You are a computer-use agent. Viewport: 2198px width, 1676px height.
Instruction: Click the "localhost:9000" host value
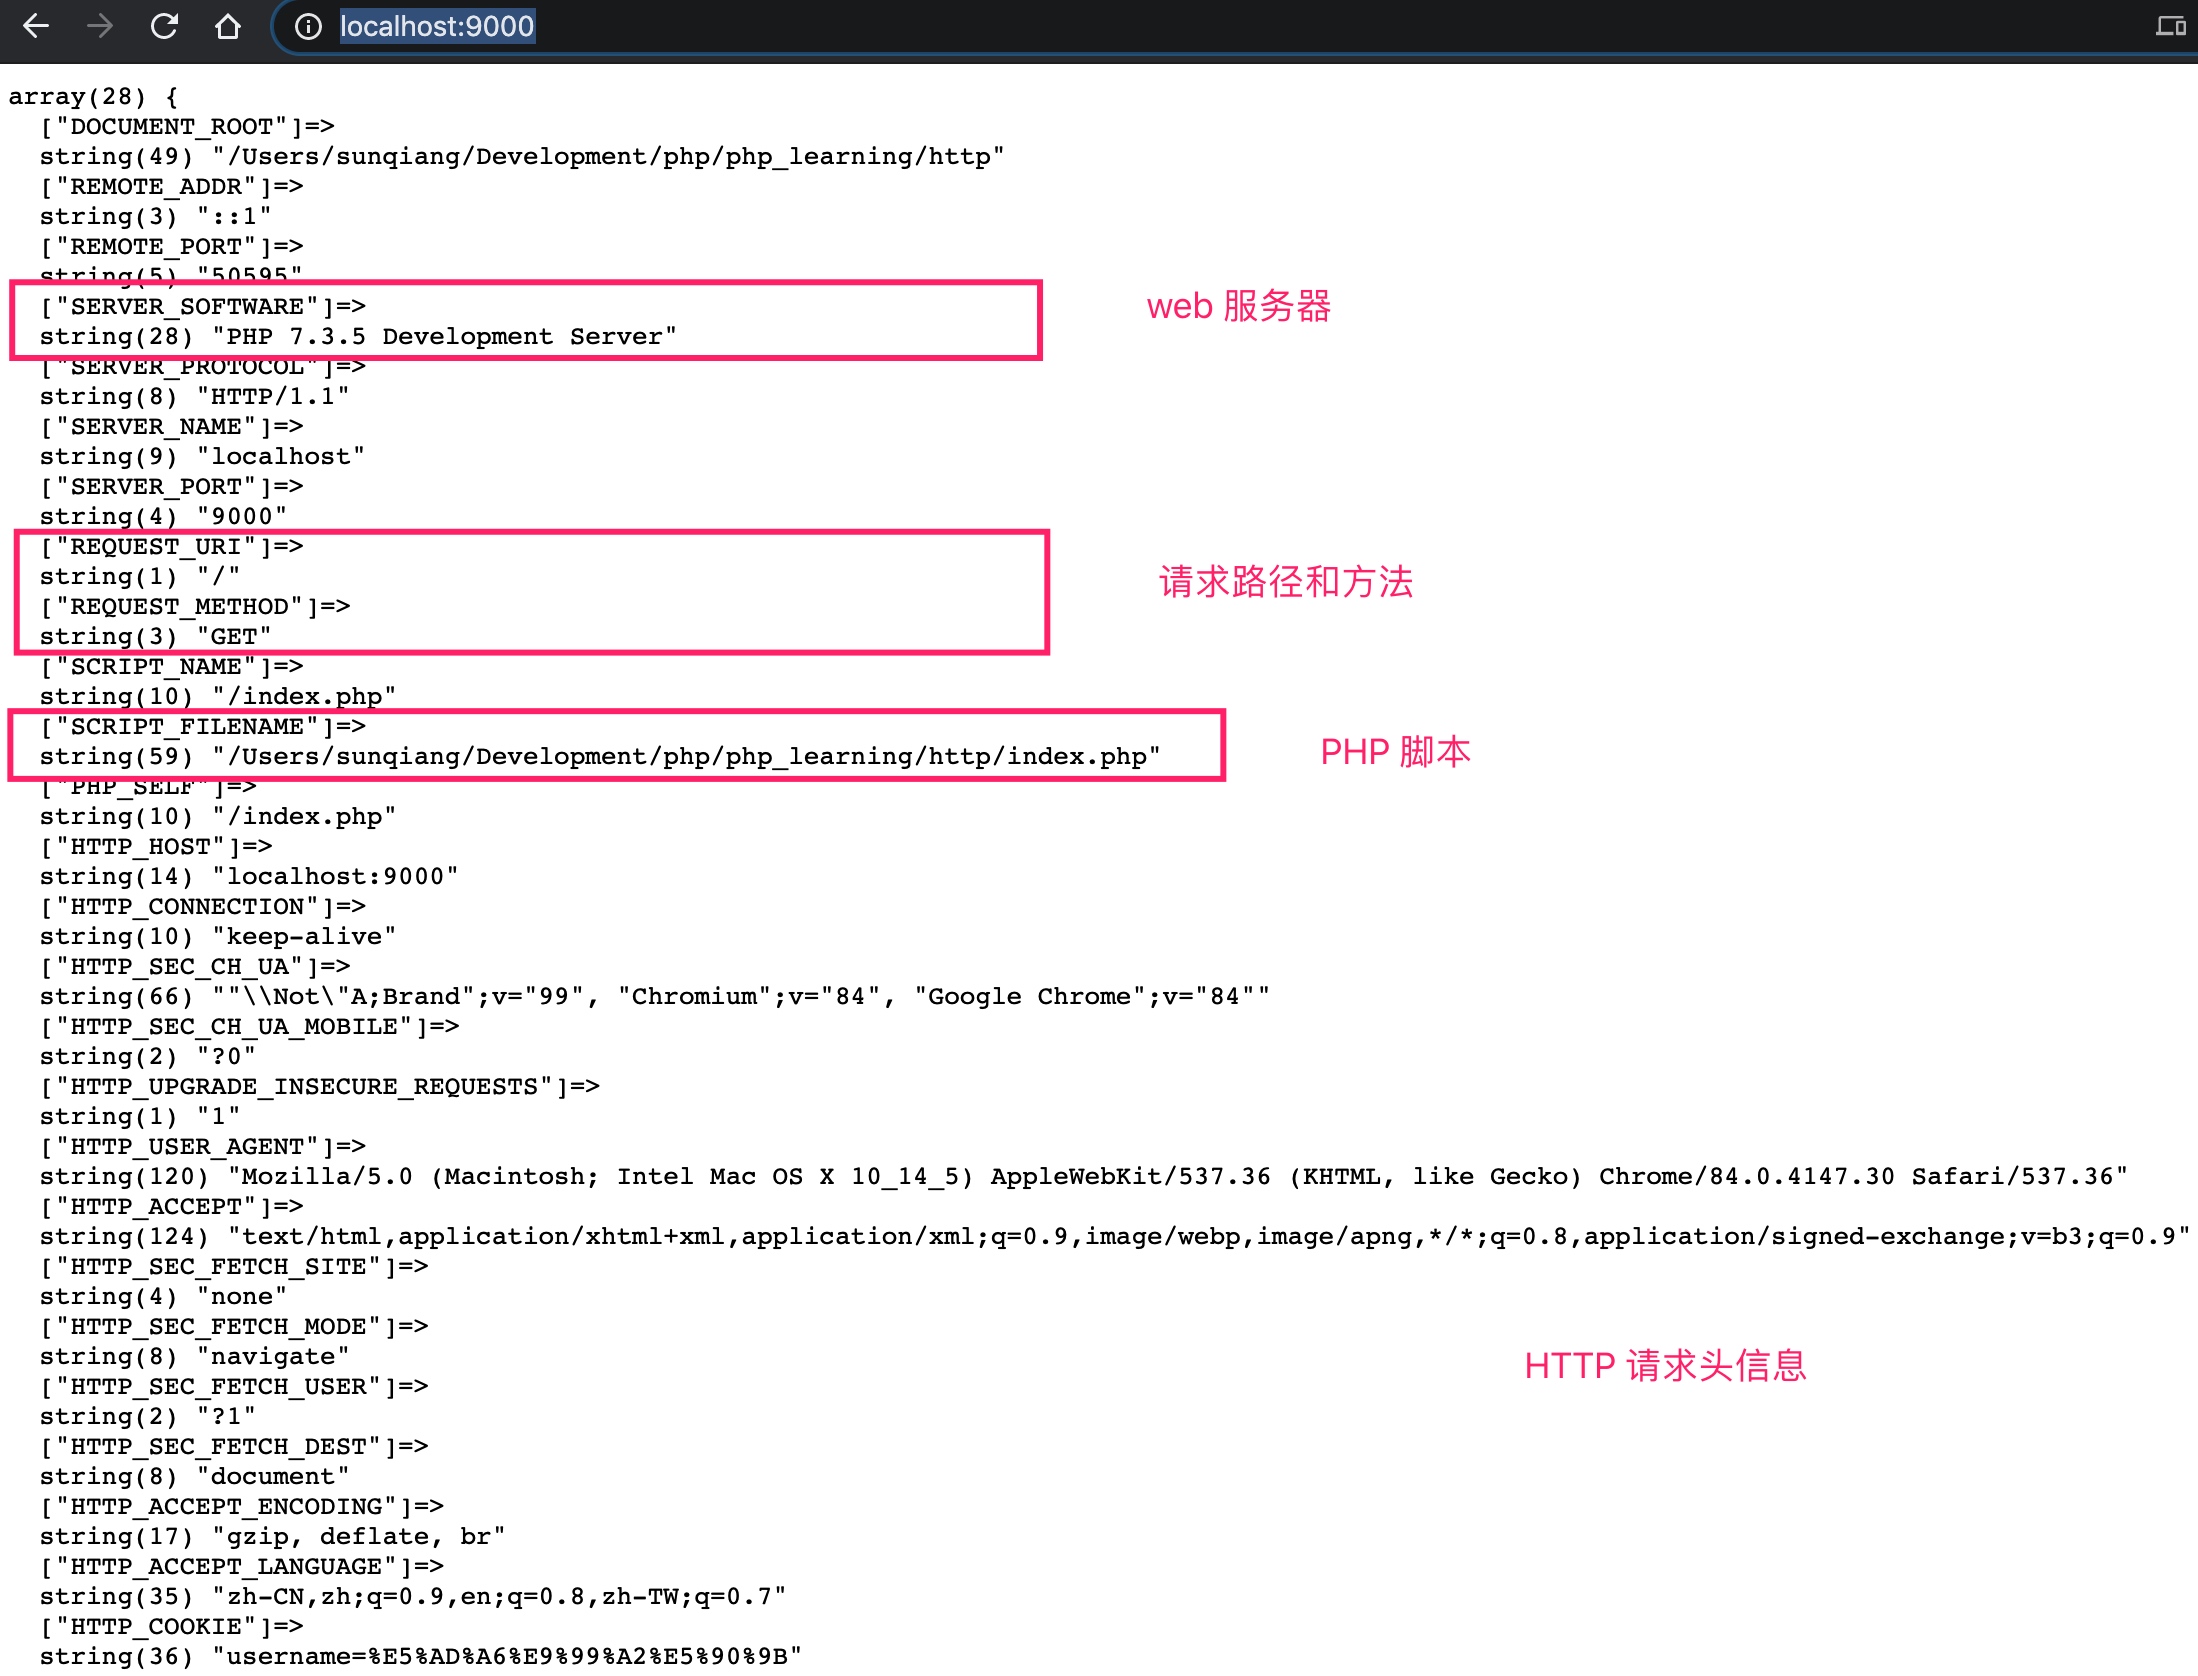tap(336, 877)
